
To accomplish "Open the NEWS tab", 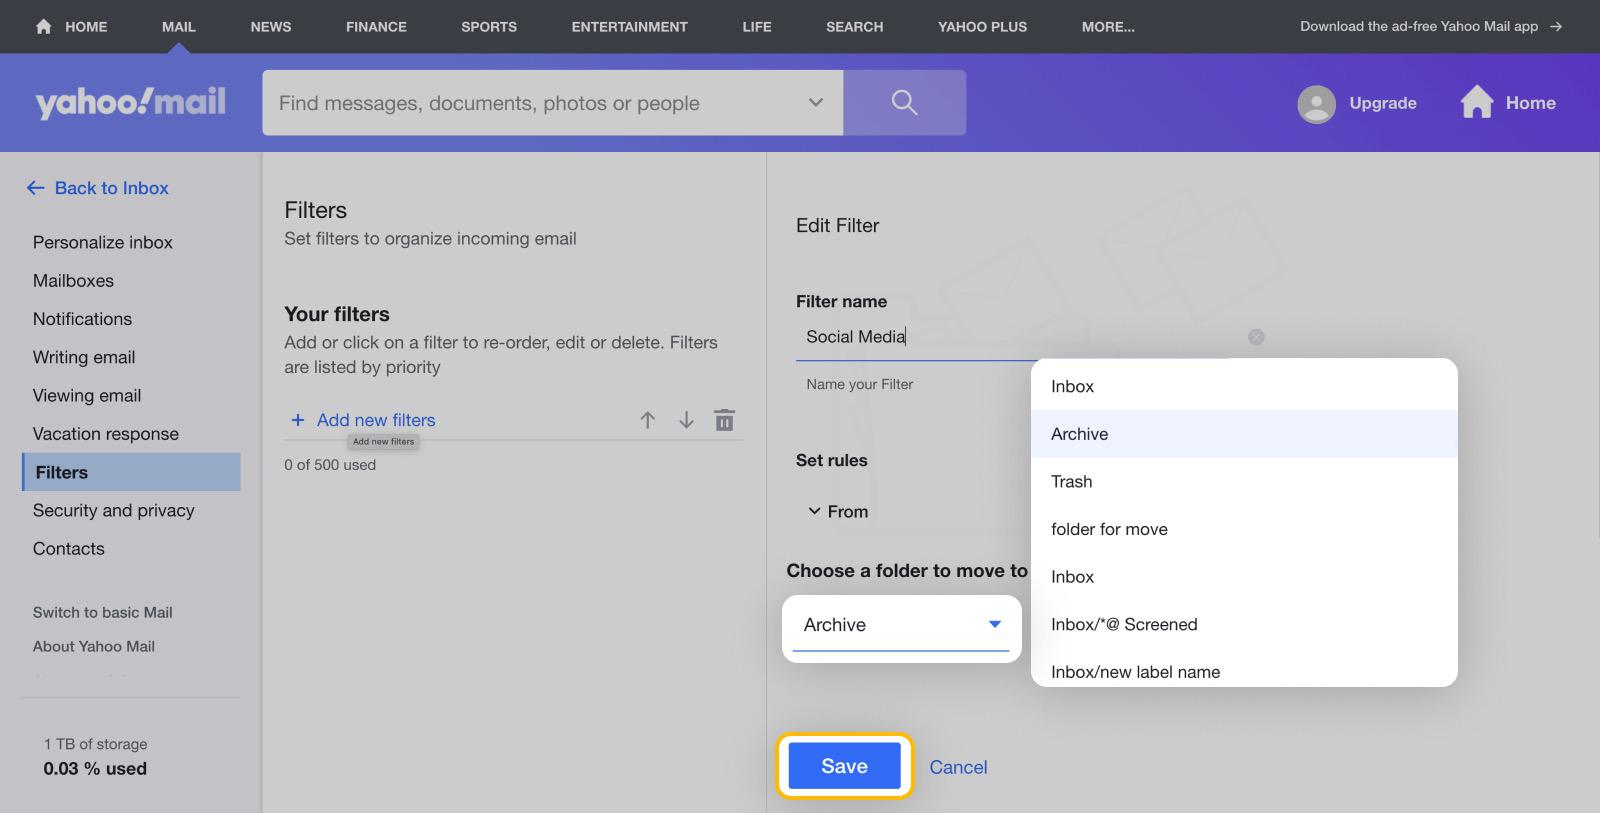I will point(271,26).
